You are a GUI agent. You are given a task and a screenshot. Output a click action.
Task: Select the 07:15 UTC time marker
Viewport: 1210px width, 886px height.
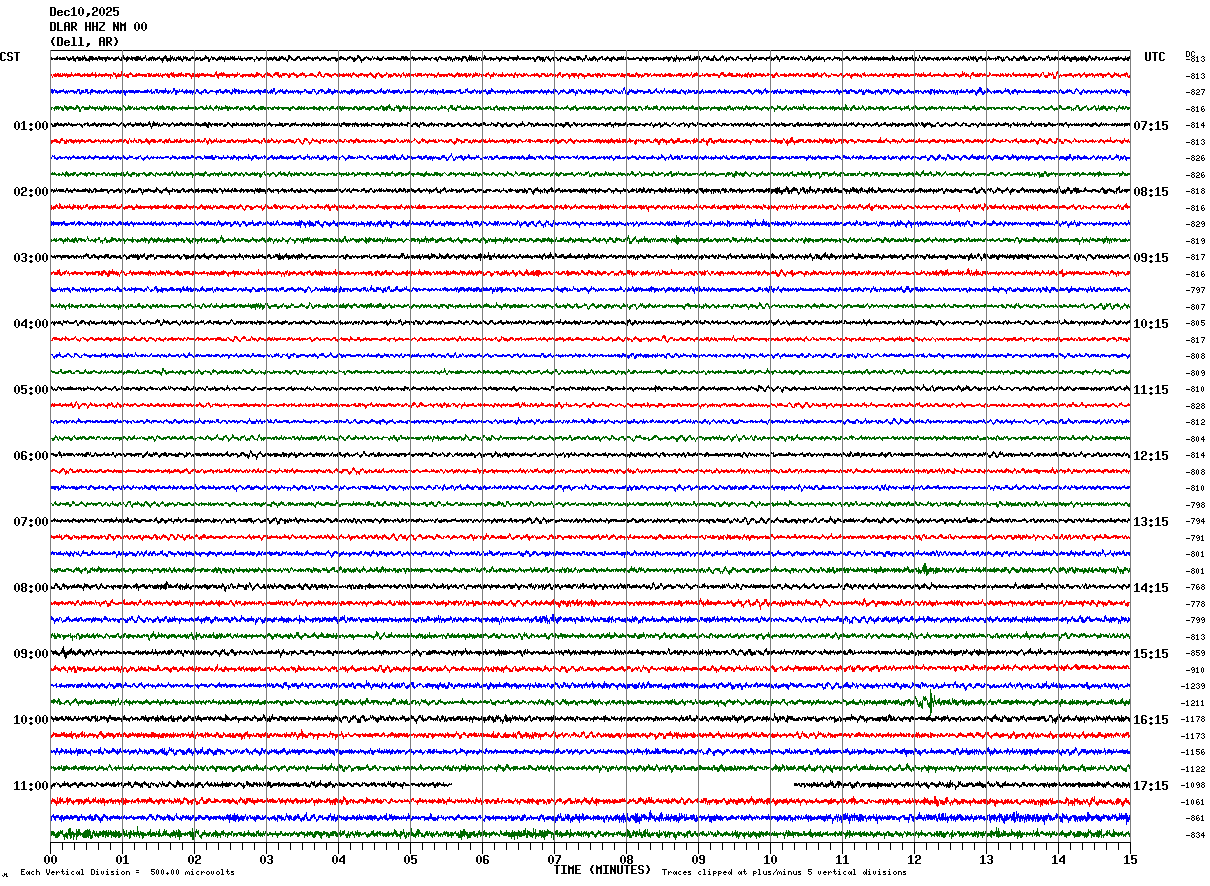[x=1151, y=126]
